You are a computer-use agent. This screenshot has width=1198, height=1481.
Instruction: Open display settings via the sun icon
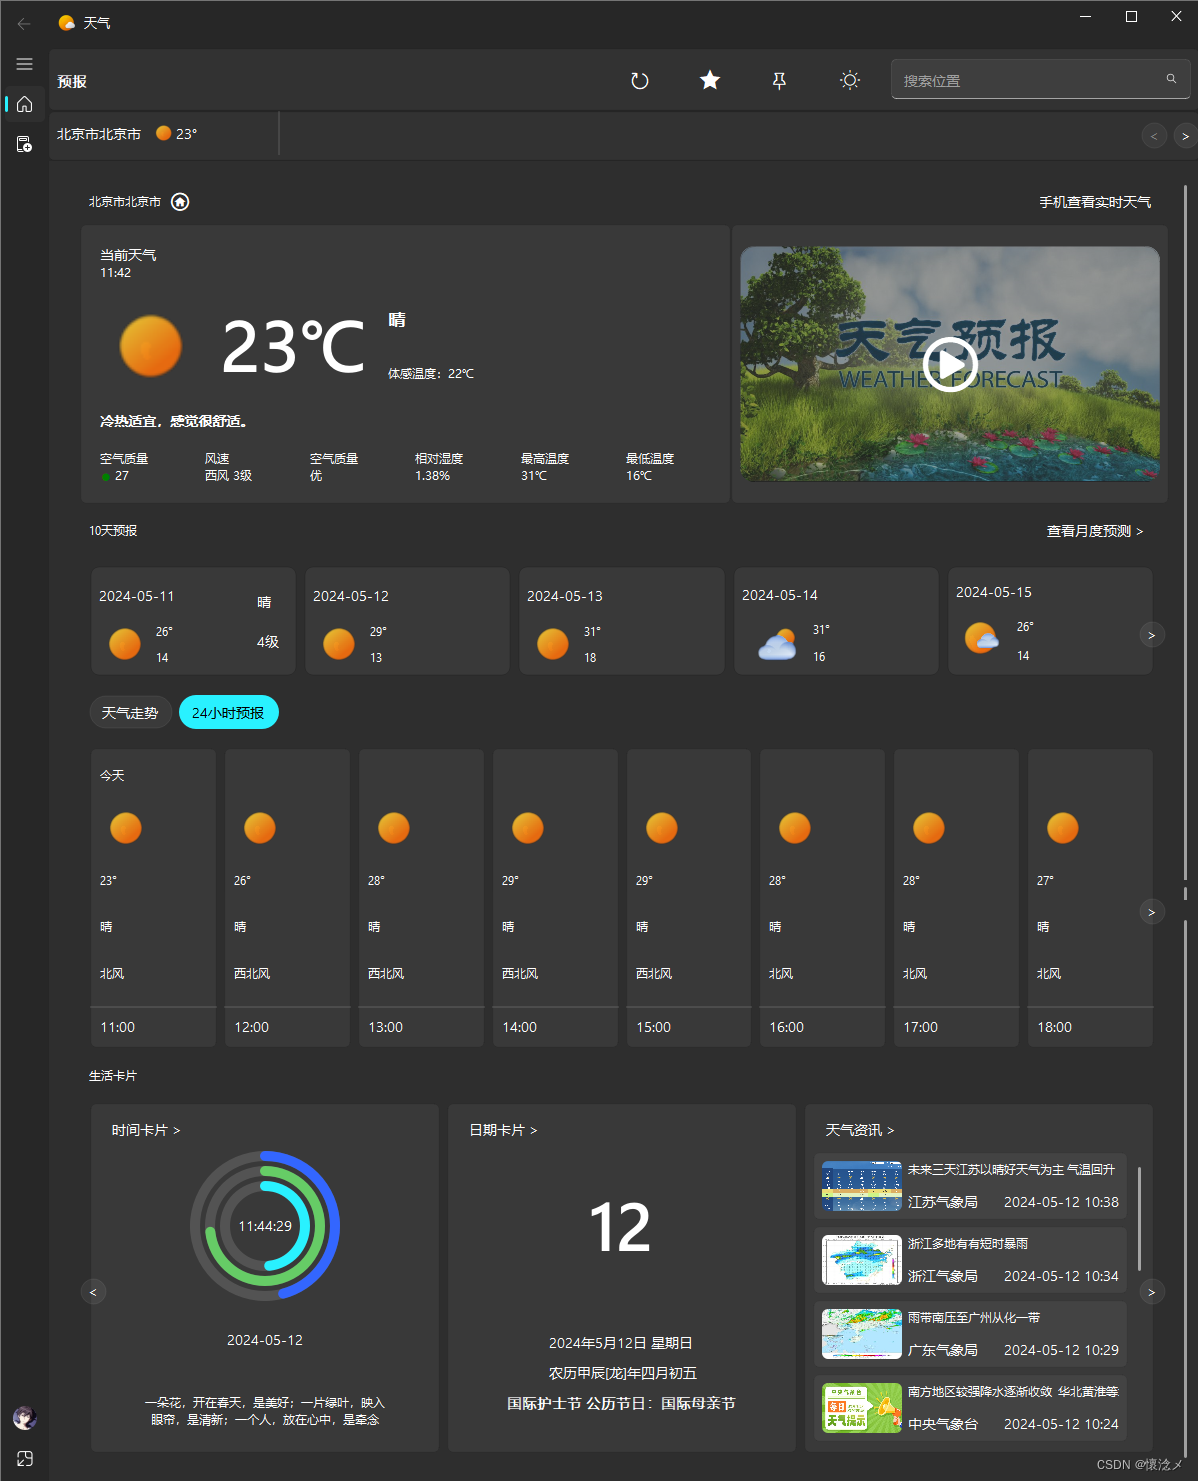[x=849, y=80]
